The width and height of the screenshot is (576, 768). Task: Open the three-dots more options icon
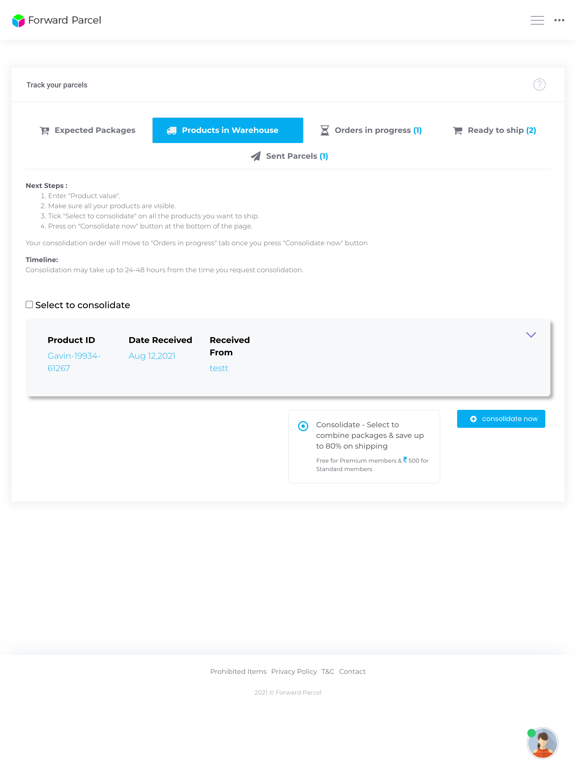pyautogui.click(x=559, y=20)
